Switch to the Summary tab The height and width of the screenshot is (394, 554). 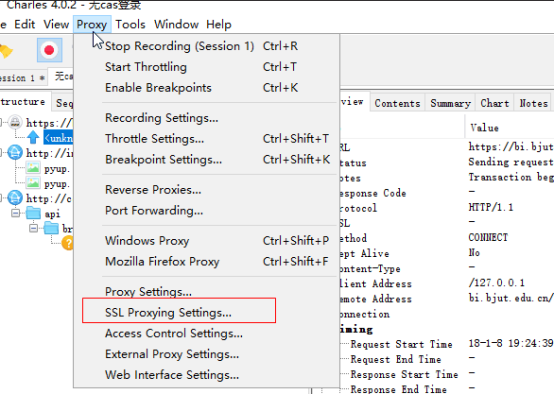click(x=450, y=103)
